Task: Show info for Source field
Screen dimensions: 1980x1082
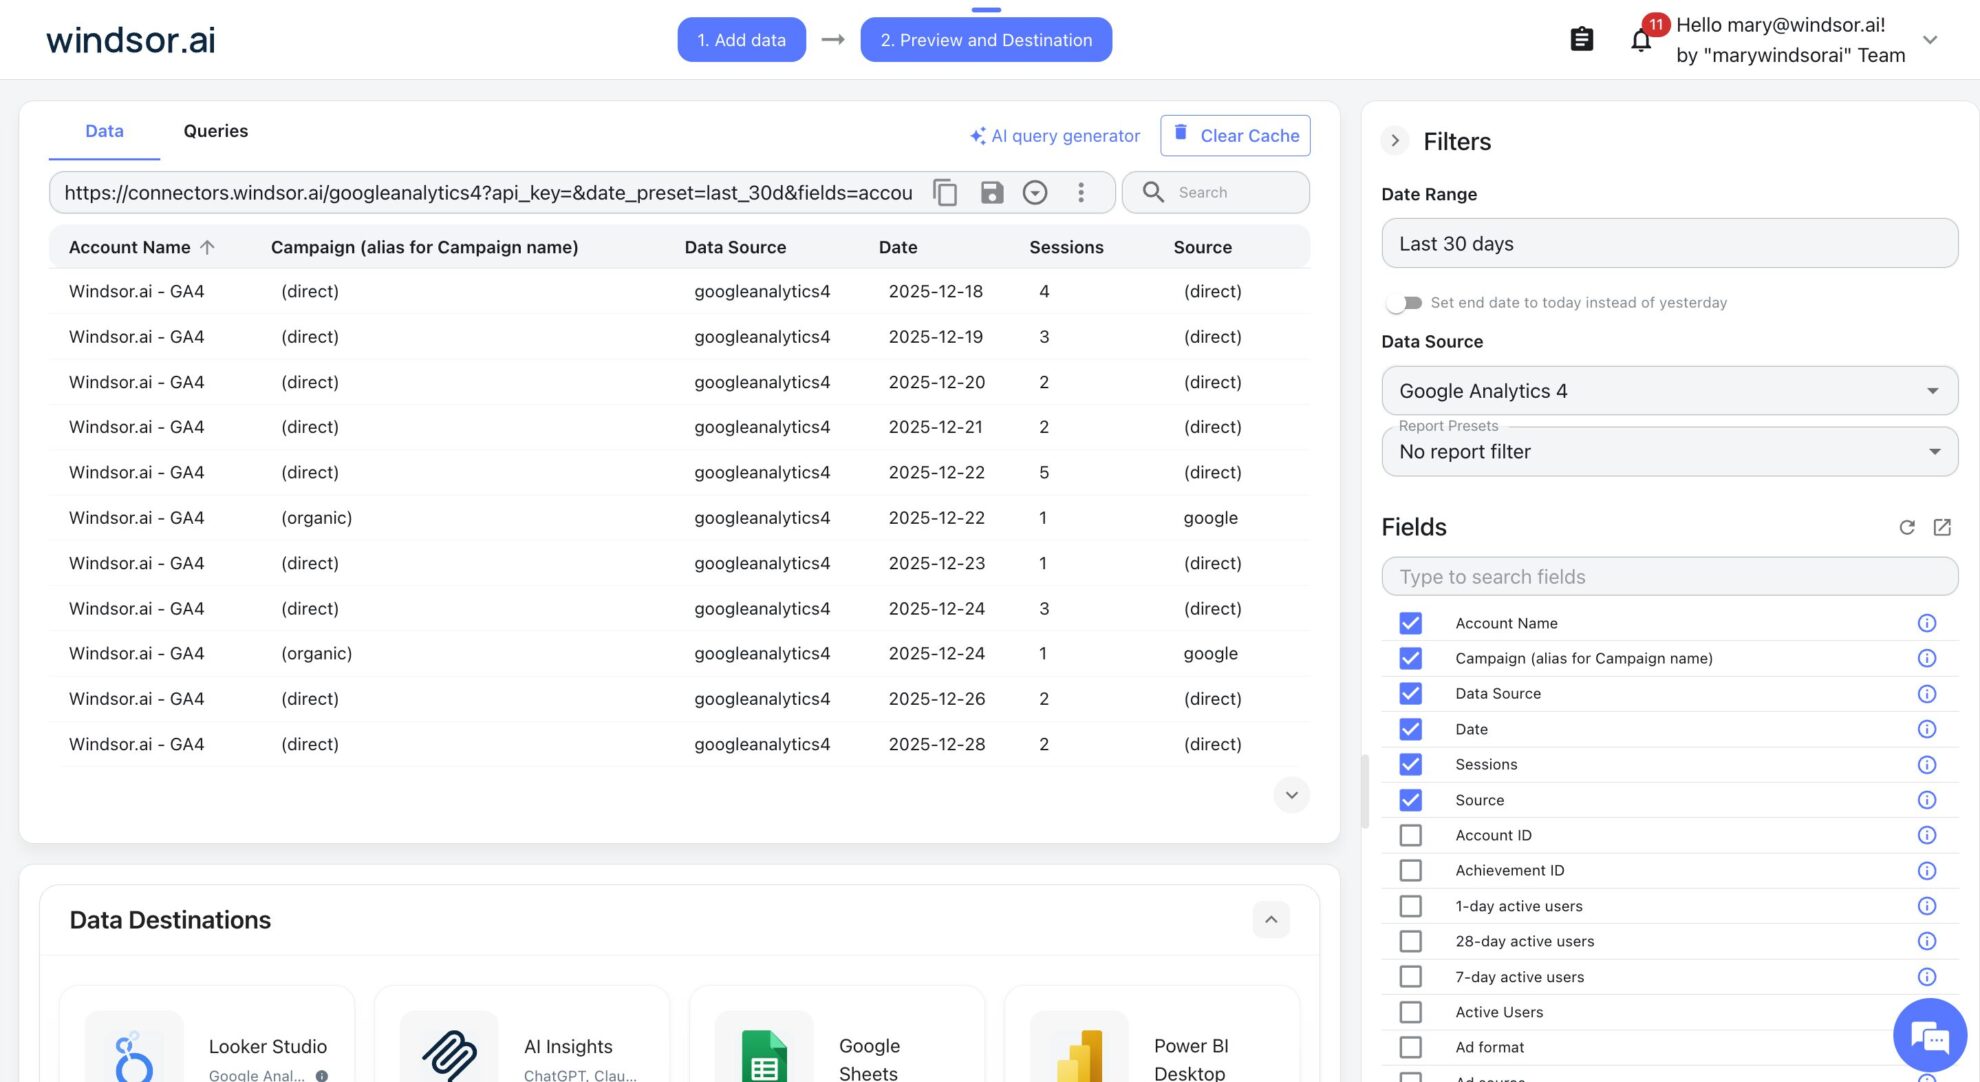Action: 1927,800
